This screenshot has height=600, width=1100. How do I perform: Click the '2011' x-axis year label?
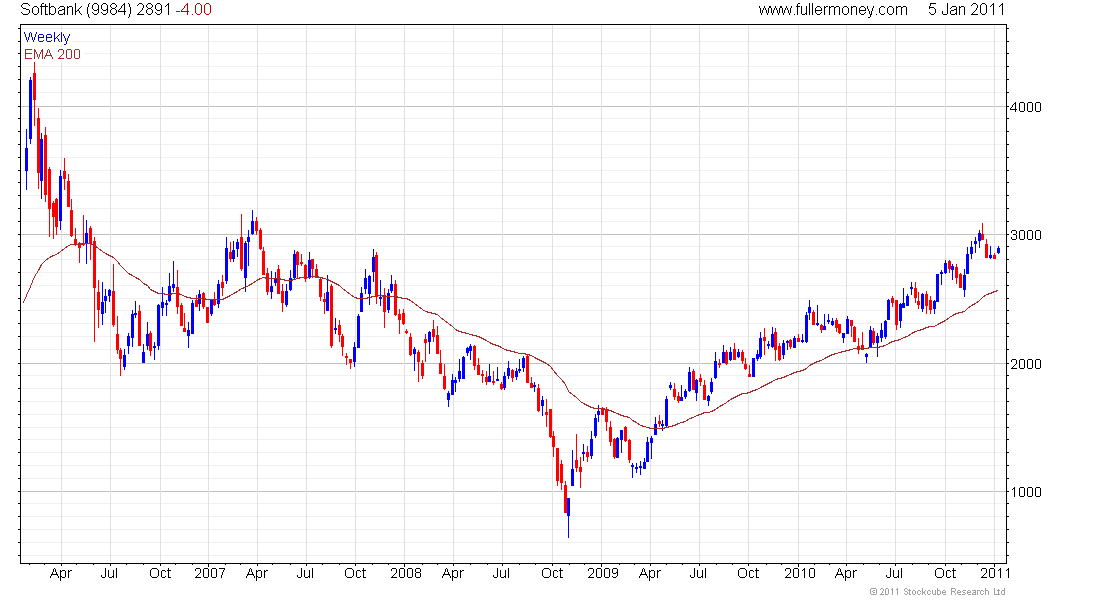(x=995, y=573)
